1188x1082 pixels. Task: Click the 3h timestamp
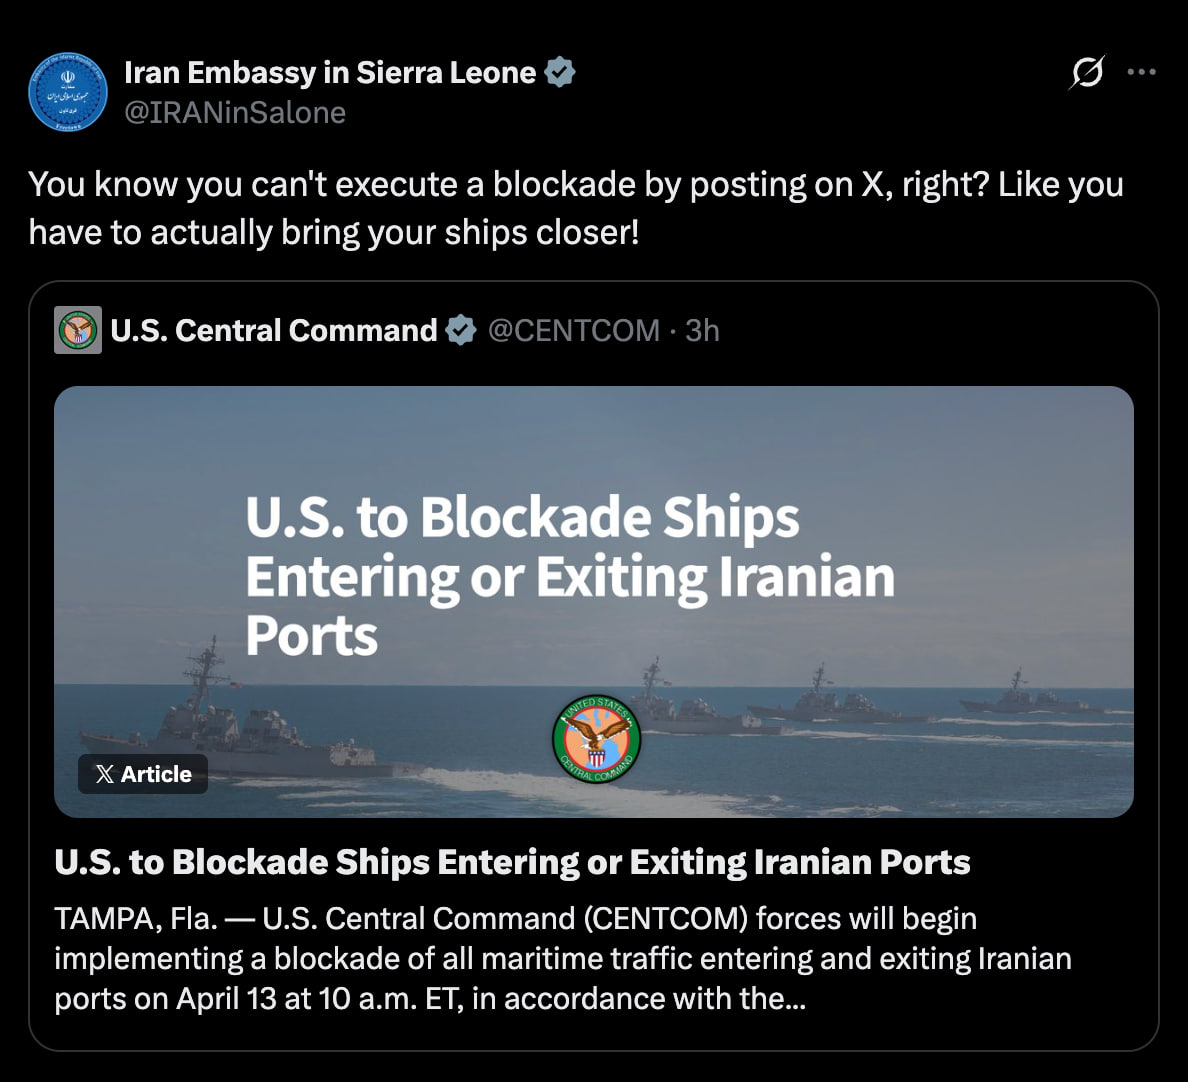click(x=702, y=330)
